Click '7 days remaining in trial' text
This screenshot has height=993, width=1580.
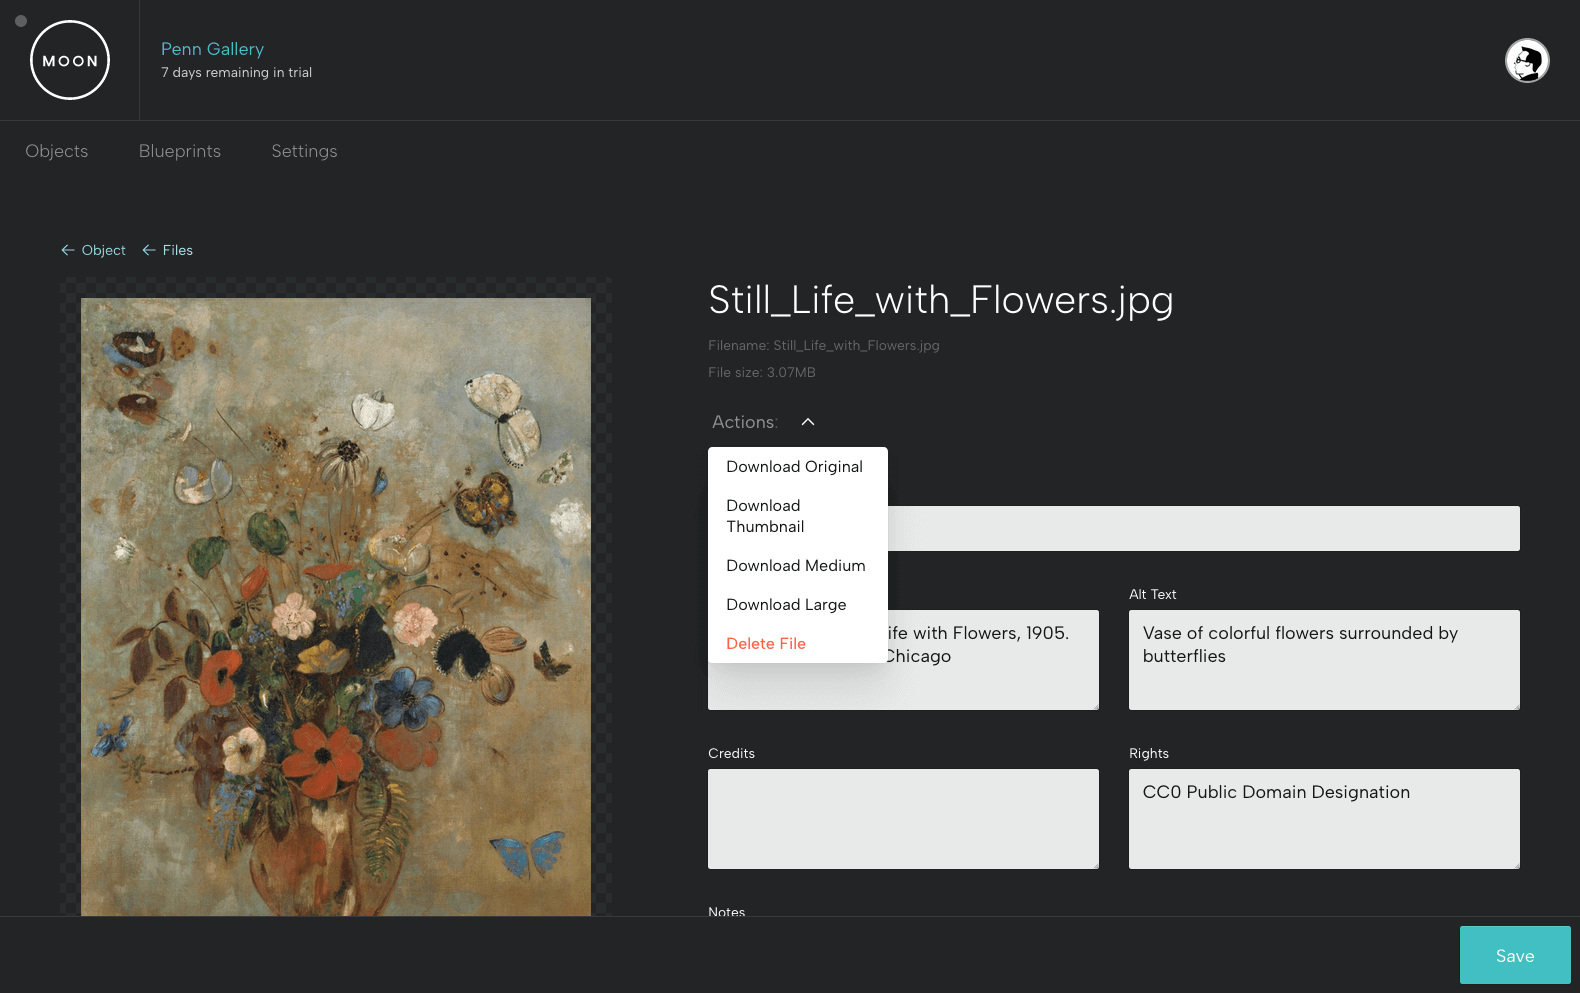[237, 72]
